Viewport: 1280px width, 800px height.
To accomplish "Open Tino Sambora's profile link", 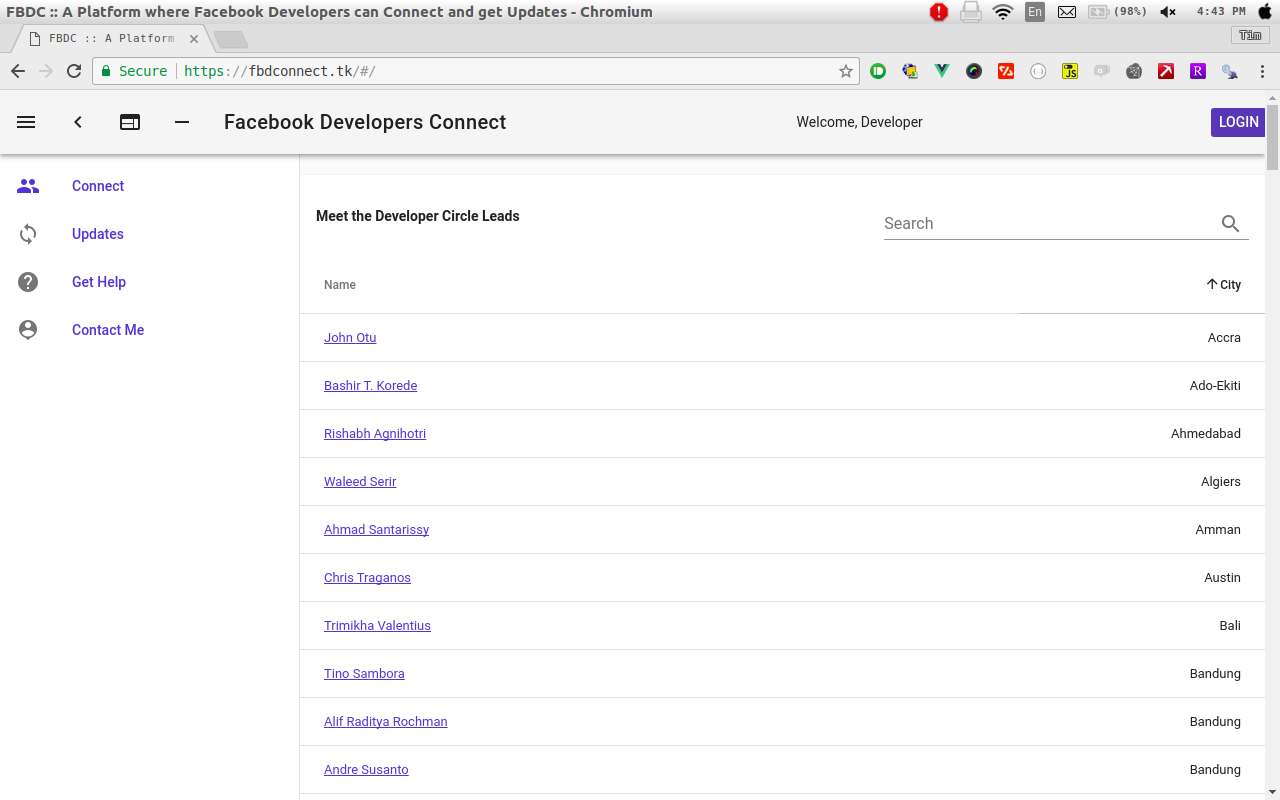I will click(x=364, y=674).
